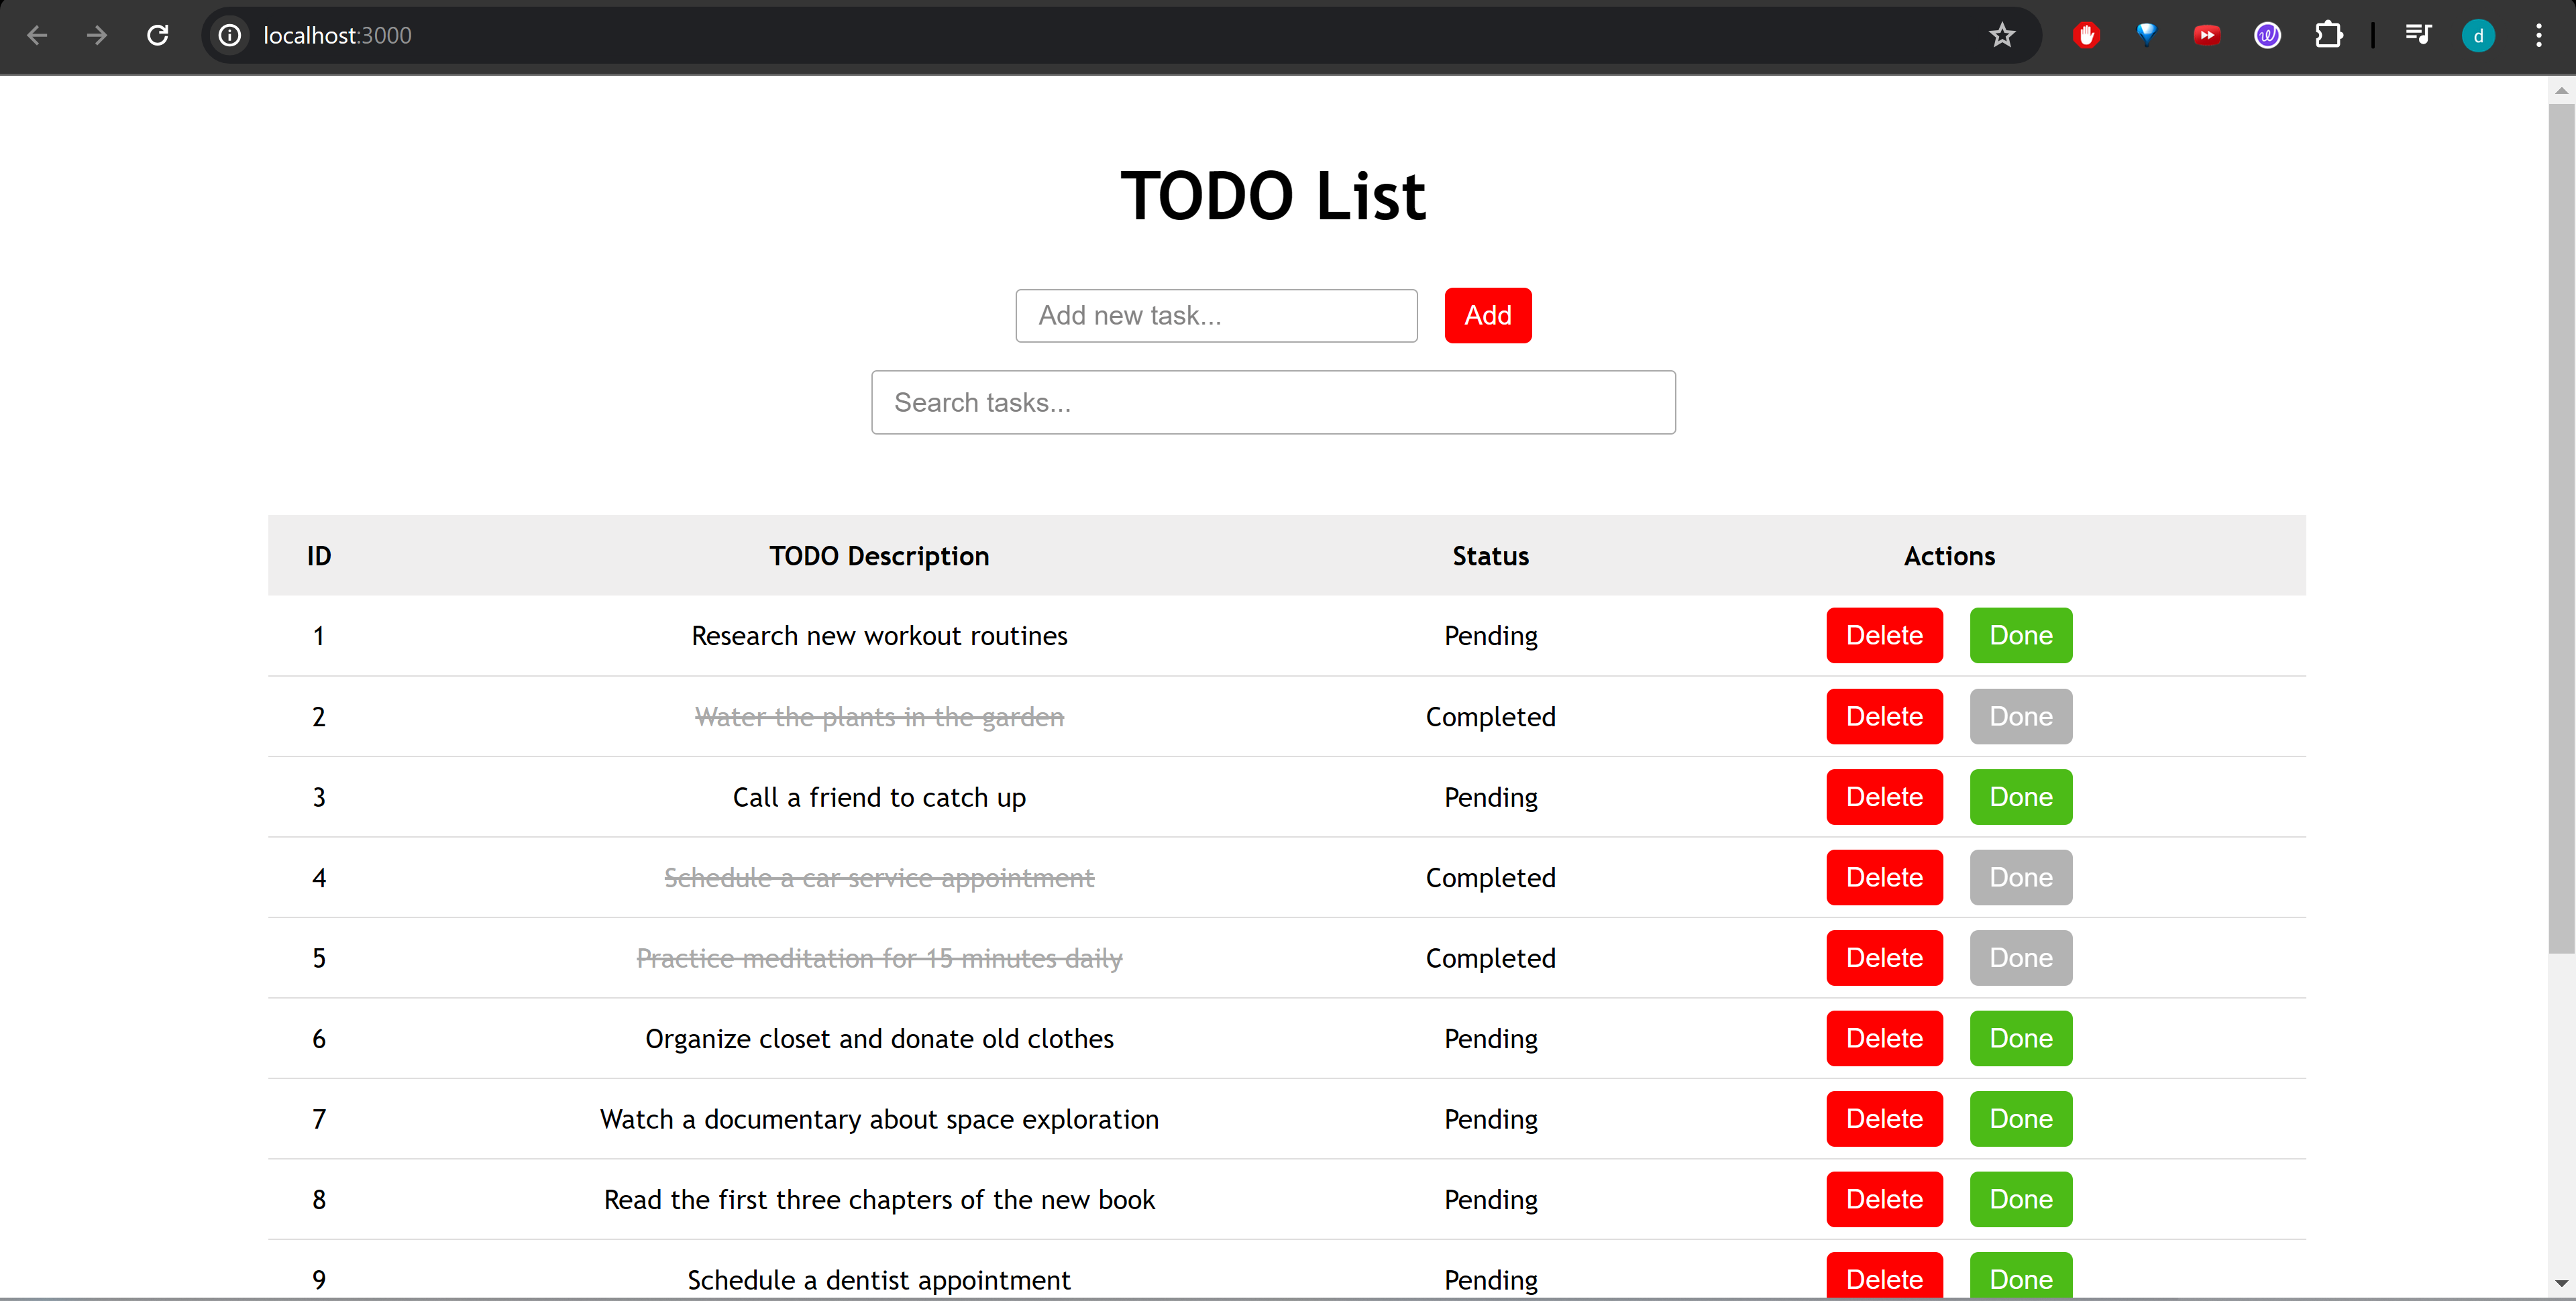This screenshot has height=1301, width=2576.
Task: Open the Chrome three-dot menu
Action: pyautogui.click(x=2539, y=35)
